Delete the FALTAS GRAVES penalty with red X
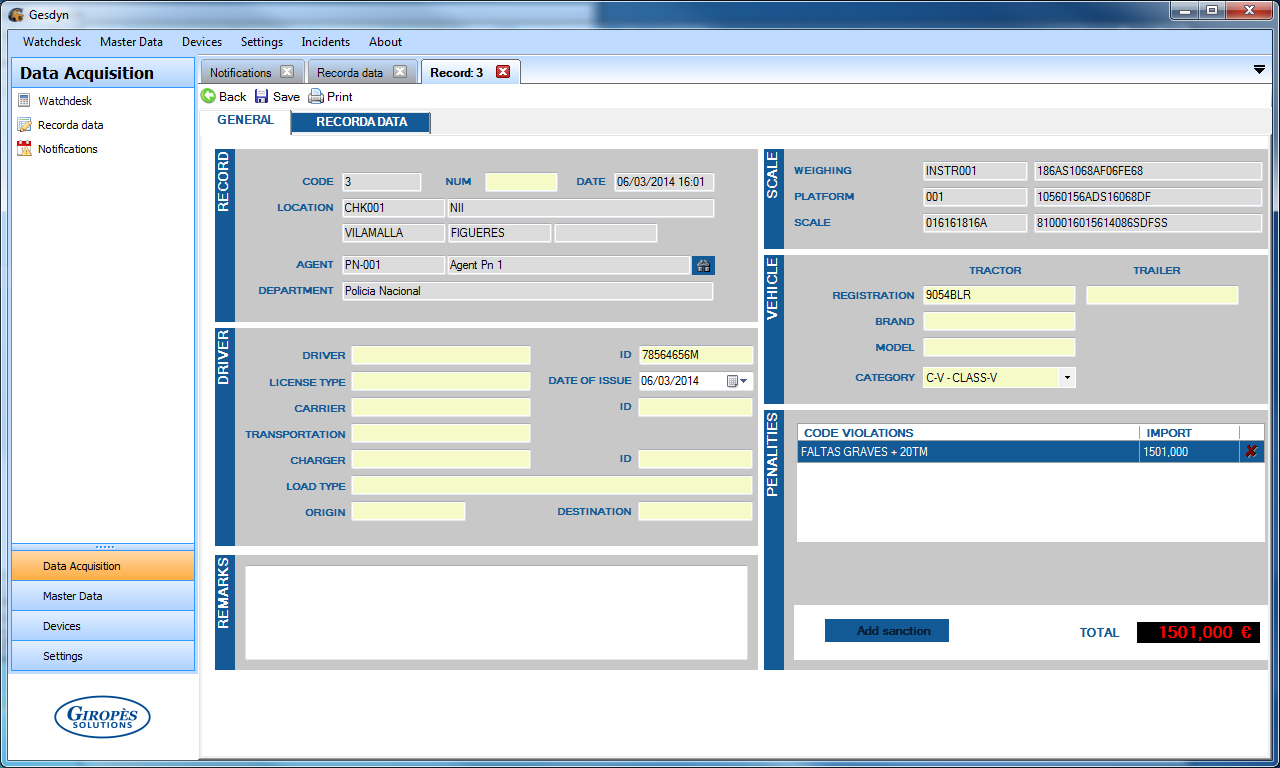 [1250, 452]
